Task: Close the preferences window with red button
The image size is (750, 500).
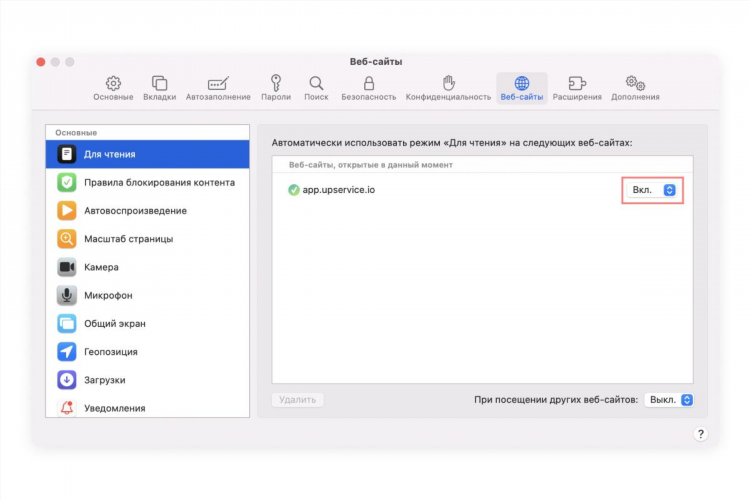Action: pos(41,62)
